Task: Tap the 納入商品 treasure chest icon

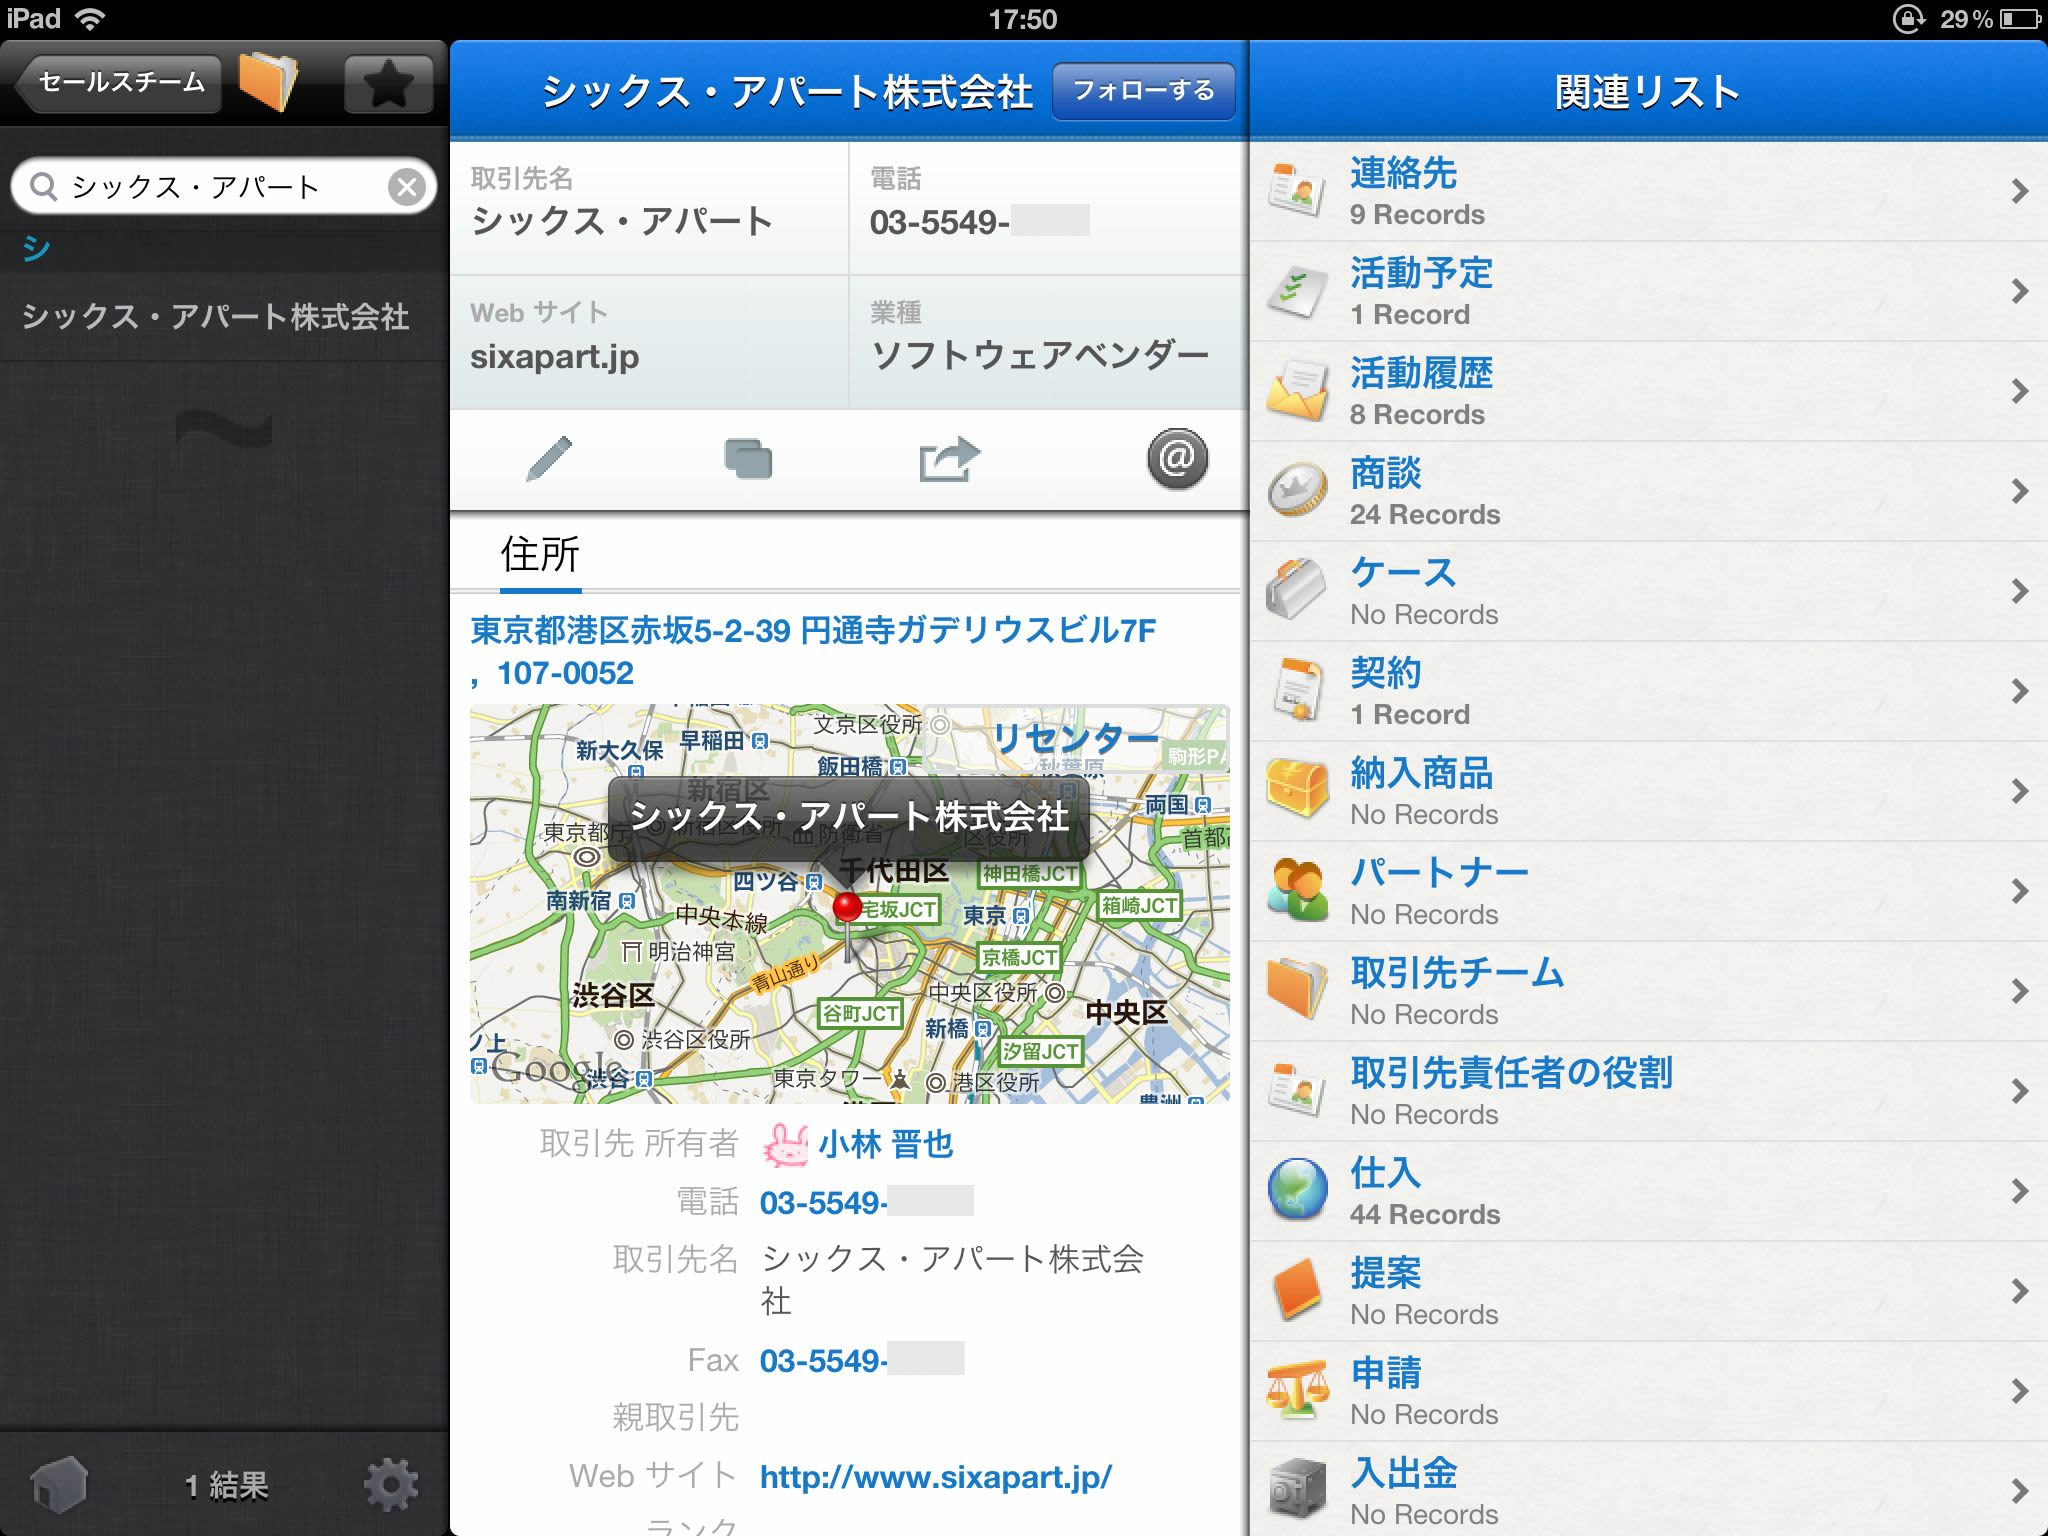Action: coord(1297,790)
